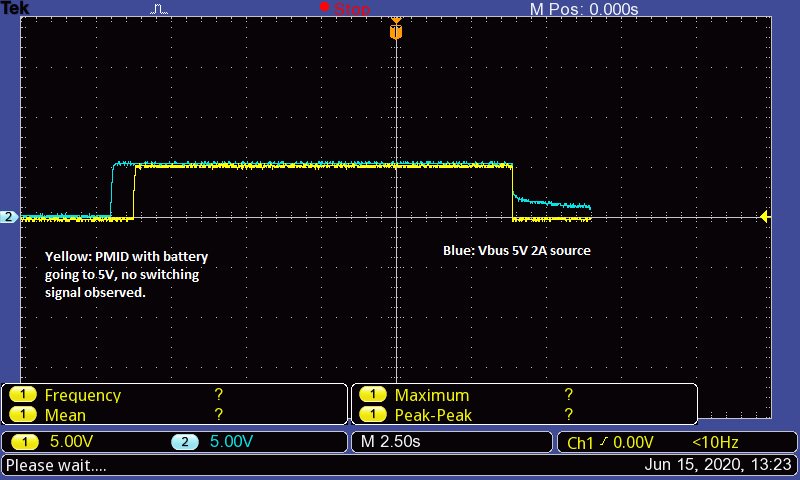Select the channel 1 badge beside Mean
This screenshot has width=800, height=480.
(22, 415)
